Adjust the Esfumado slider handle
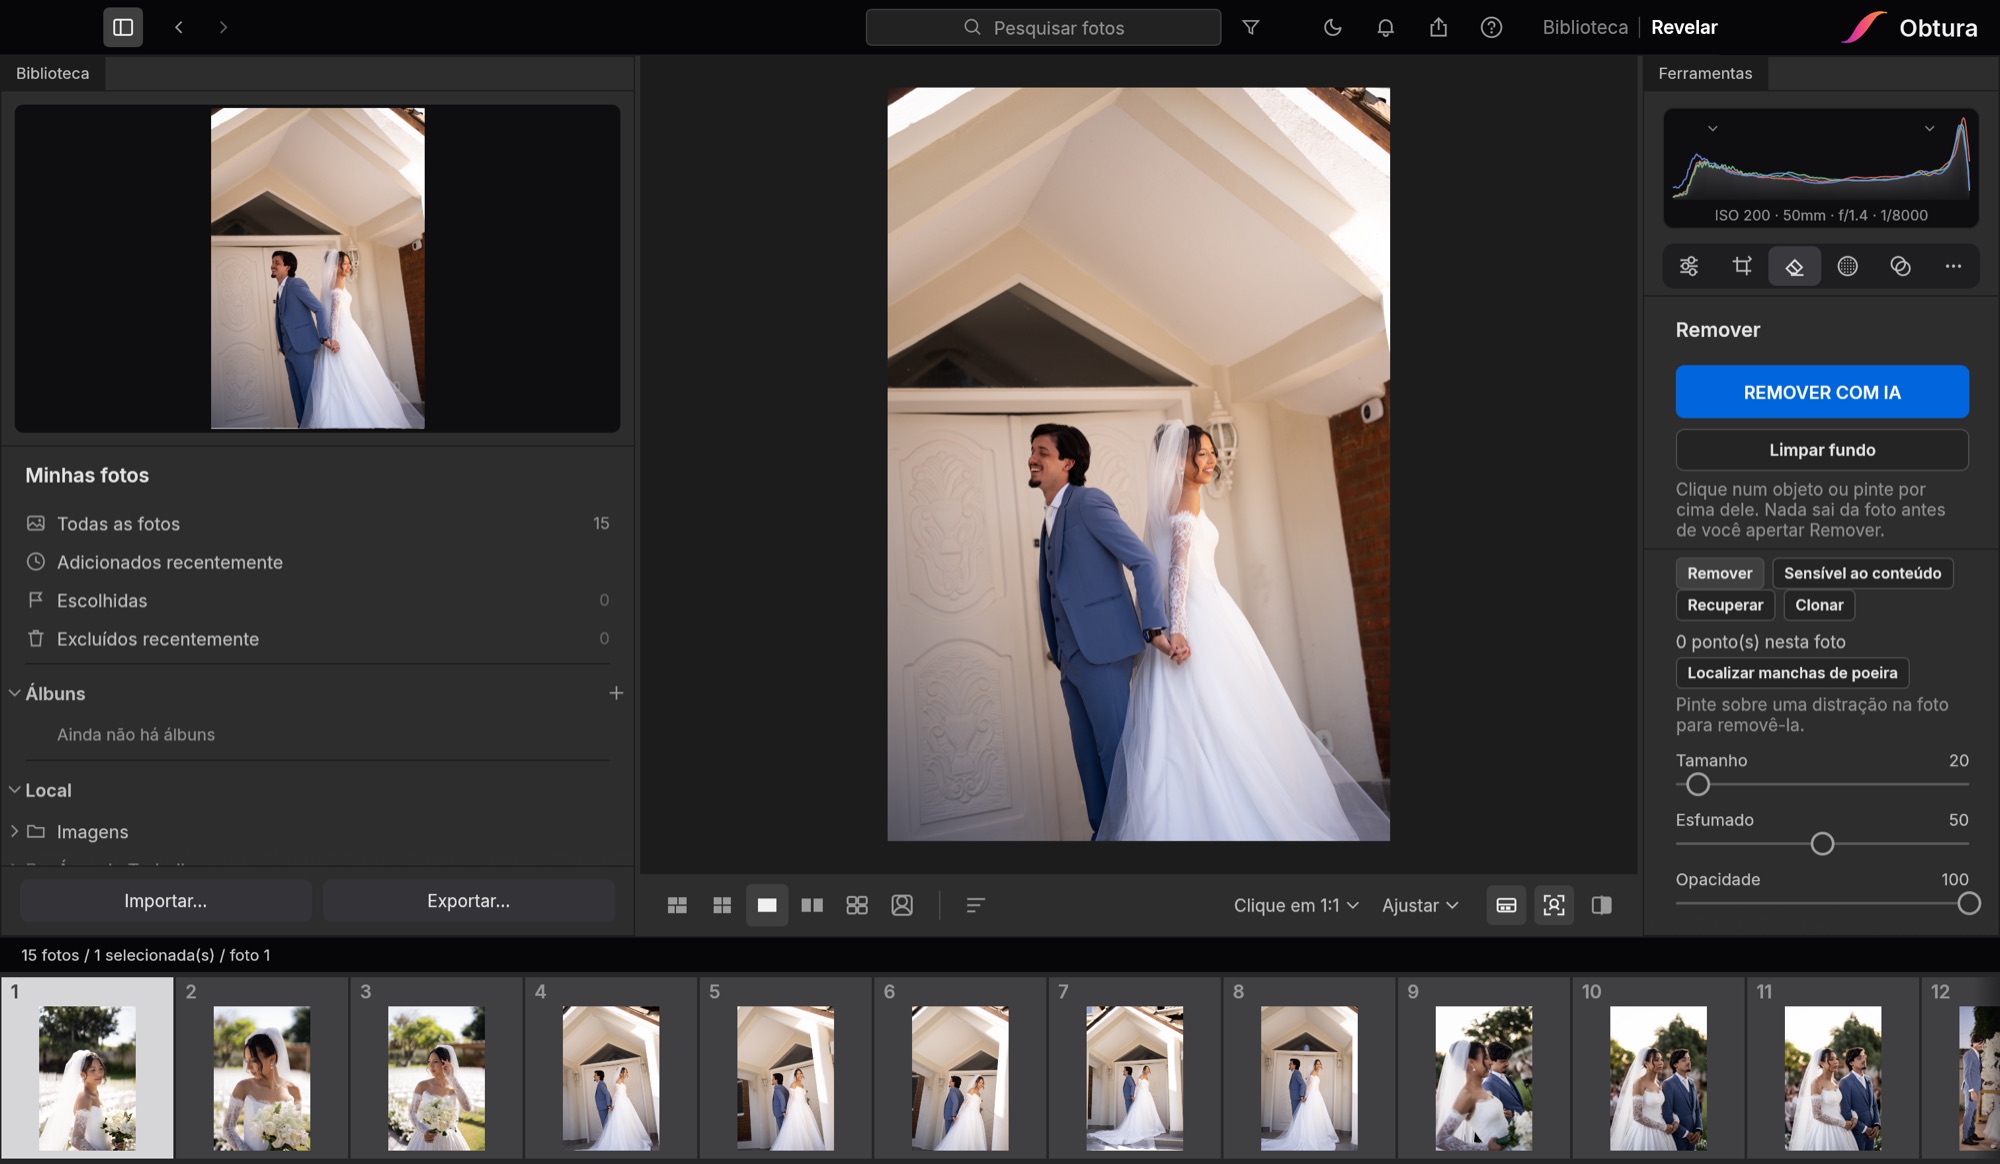 coord(1822,844)
